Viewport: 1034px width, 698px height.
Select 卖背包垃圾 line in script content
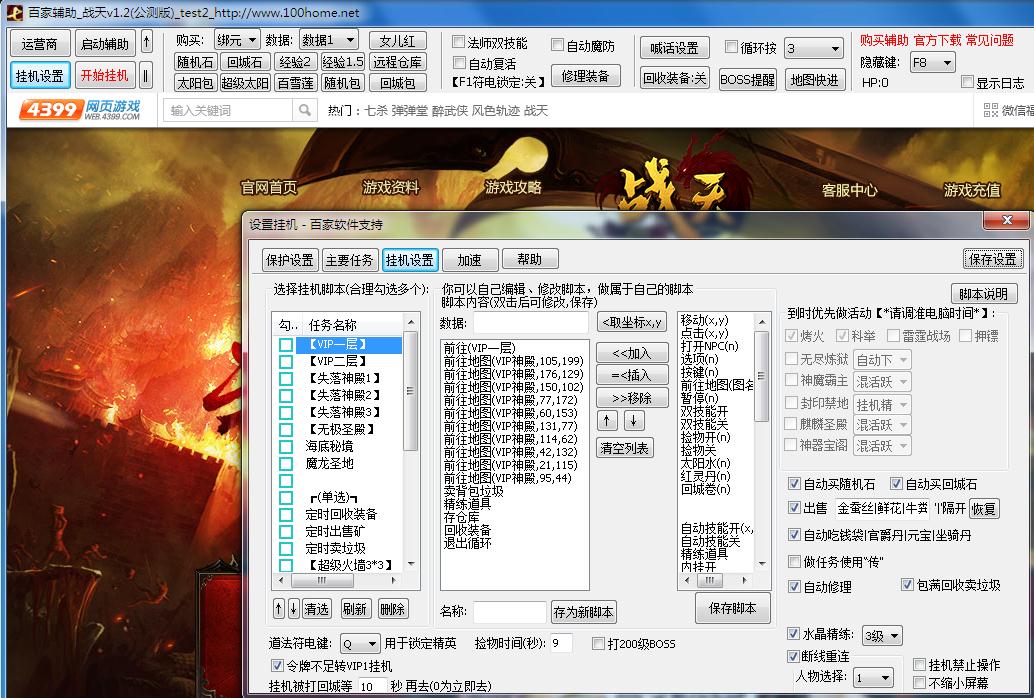point(473,492)
